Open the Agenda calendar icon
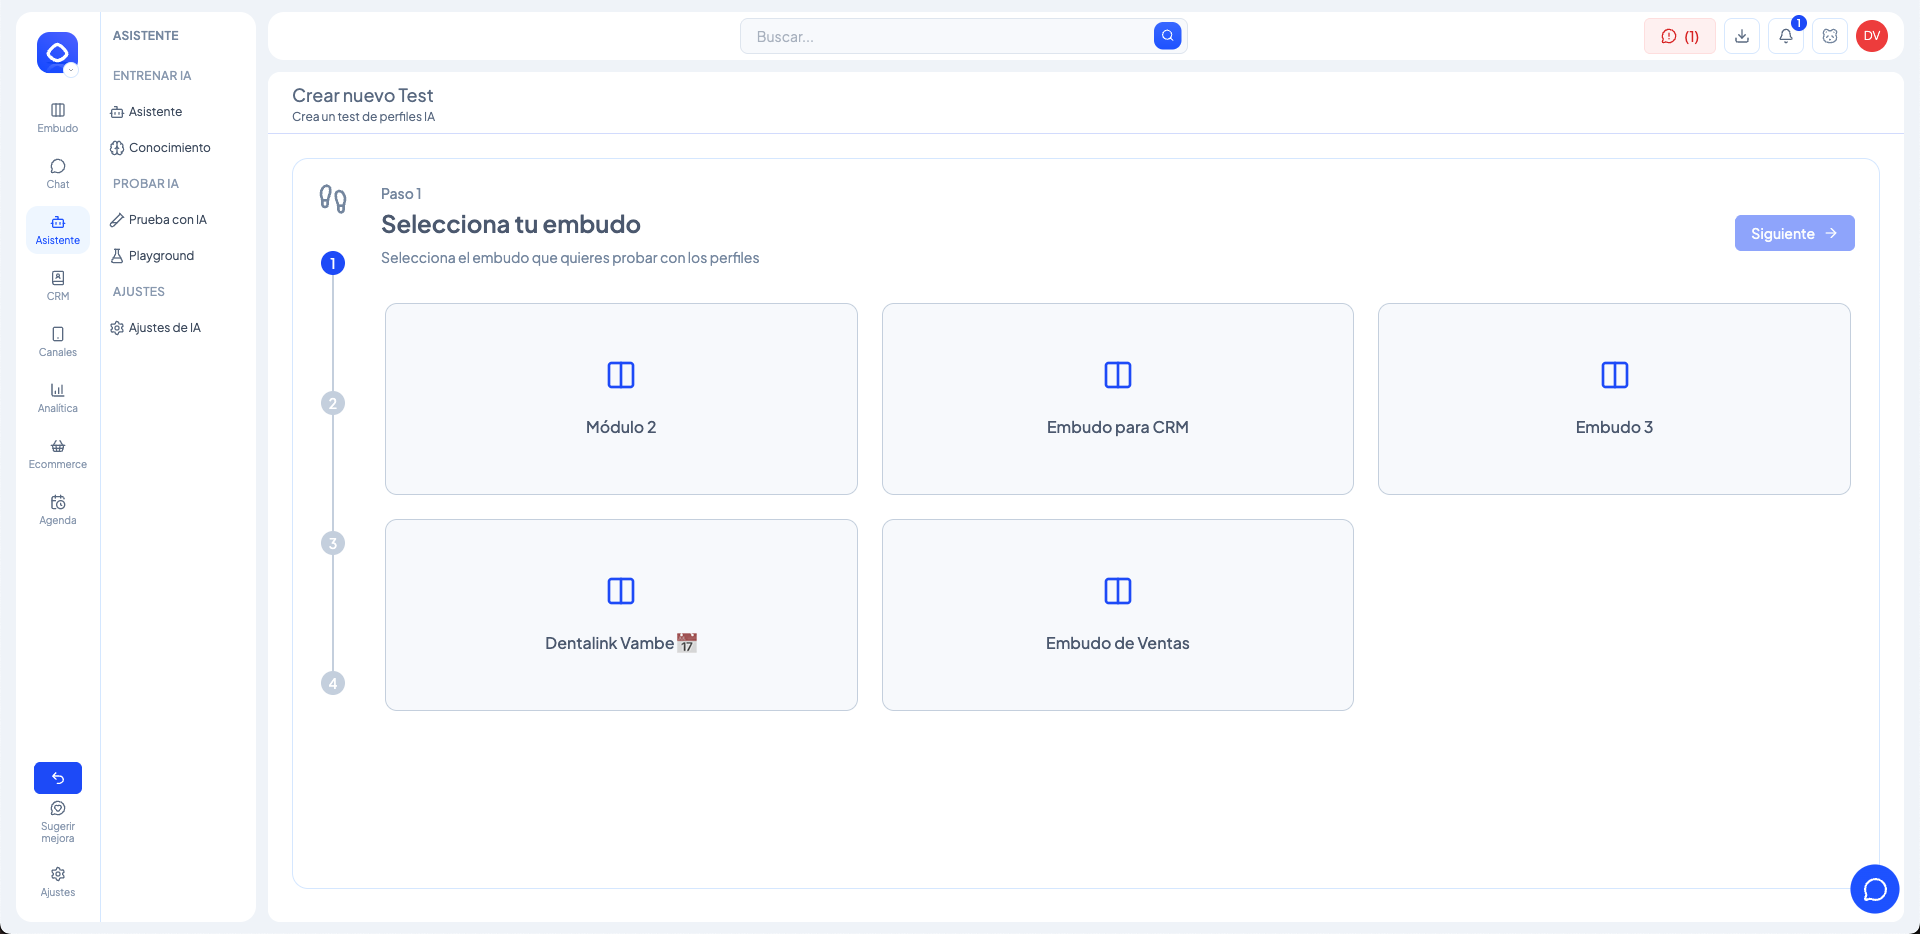Image resolution: width=1920 pixels, height=934 pixels. [58, 509]
